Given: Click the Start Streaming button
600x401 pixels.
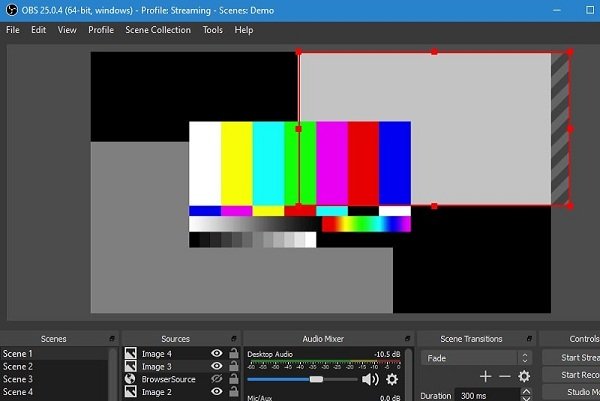Looking at the screenshot, I should (x=571, y=357).
